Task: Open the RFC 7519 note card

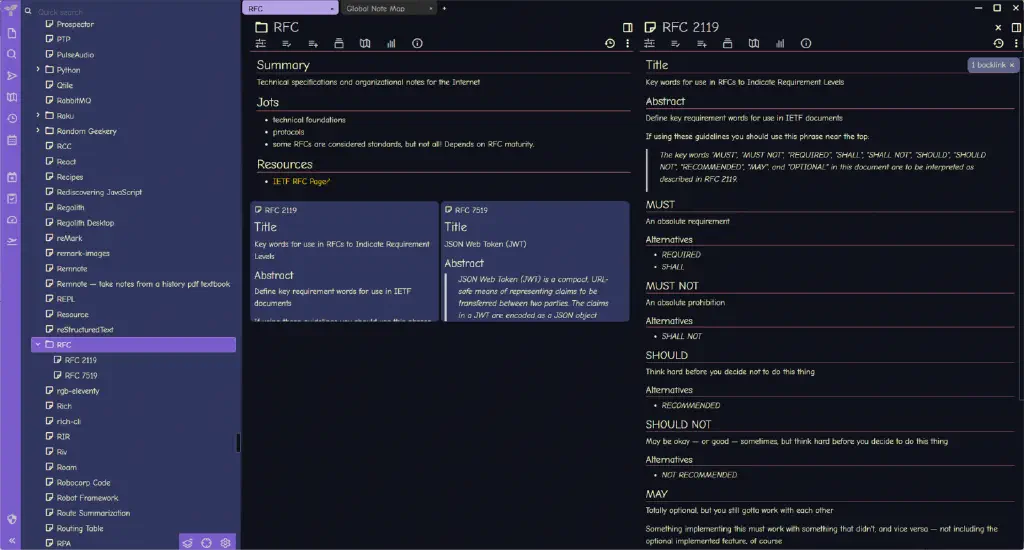Action: point(535,261)
